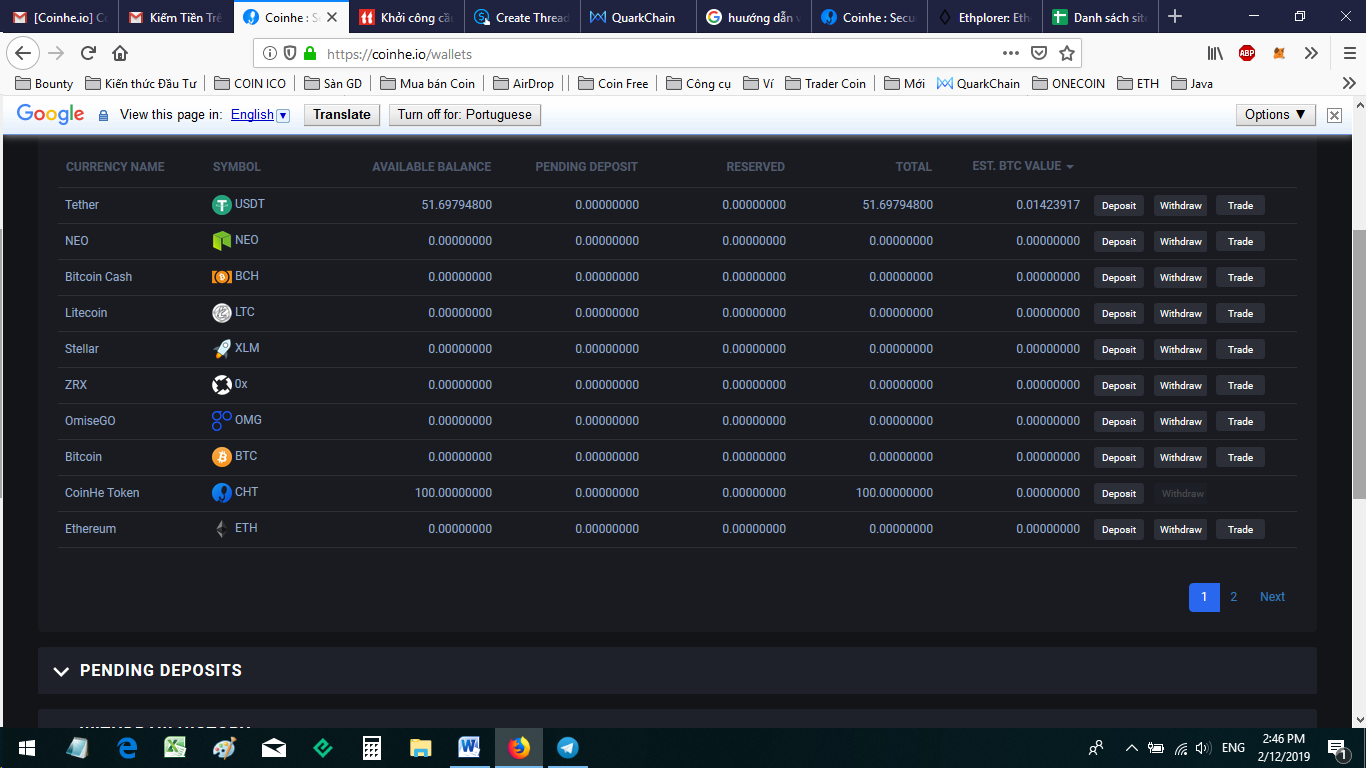Click the Tether BTC value 0.01423917
Viewport: 1366px width, 768px height.
point(1048,205)
